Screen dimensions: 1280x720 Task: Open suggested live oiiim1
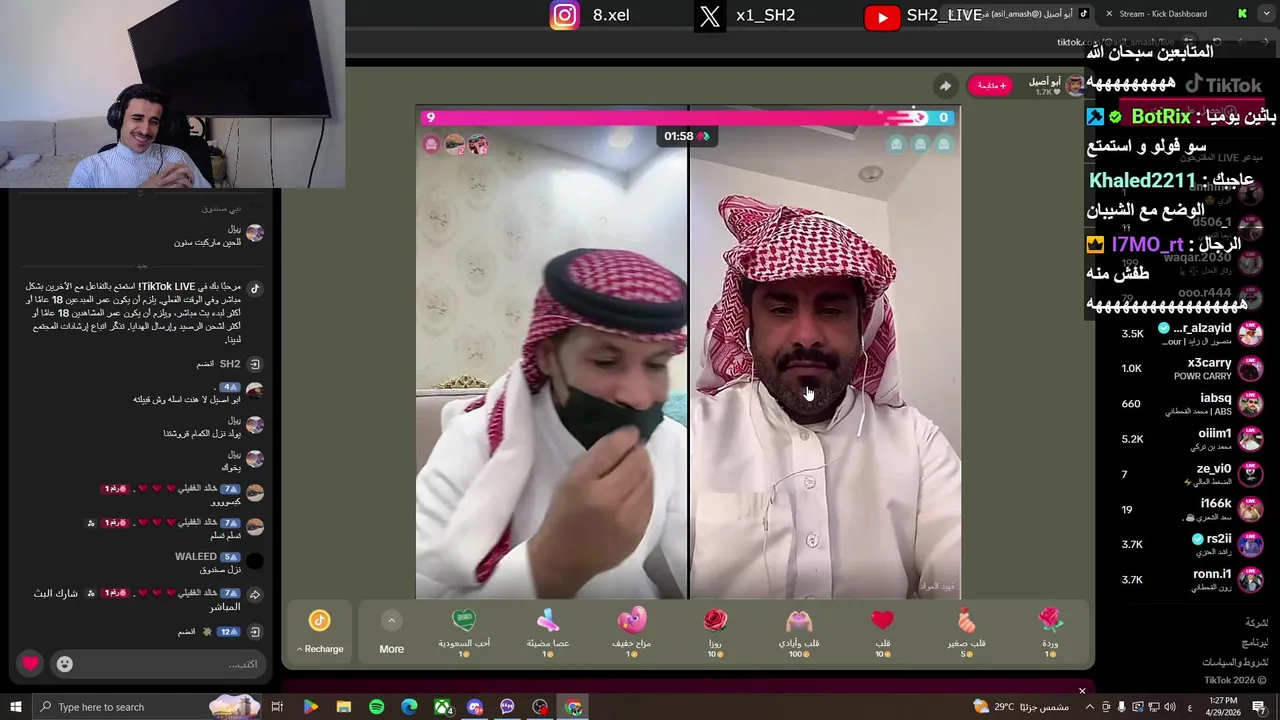(1190, 439)
